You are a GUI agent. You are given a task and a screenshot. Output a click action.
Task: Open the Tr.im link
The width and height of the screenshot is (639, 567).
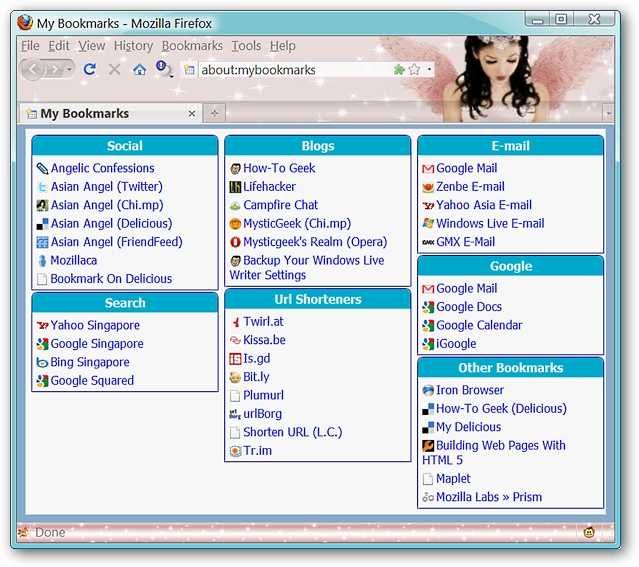(x=257, y=451)
